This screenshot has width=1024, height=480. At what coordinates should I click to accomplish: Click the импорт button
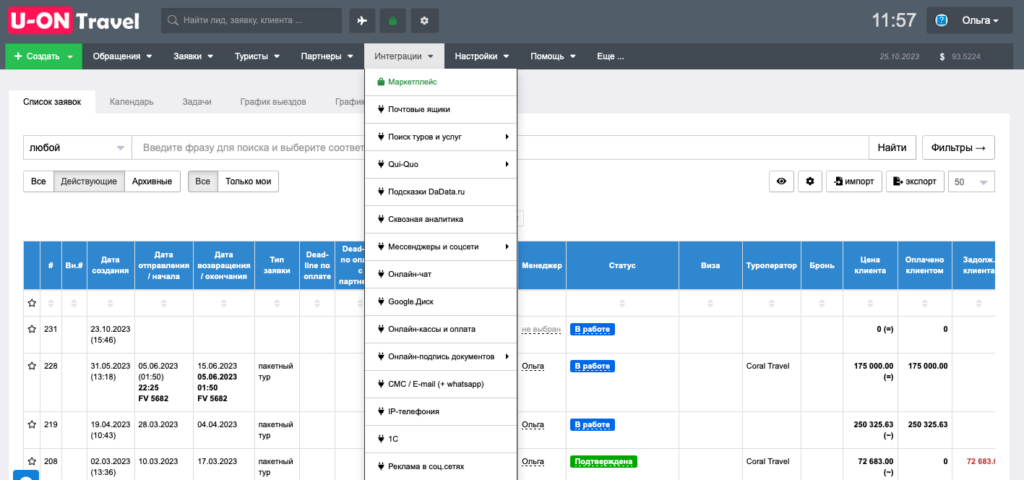pos(854,182)
